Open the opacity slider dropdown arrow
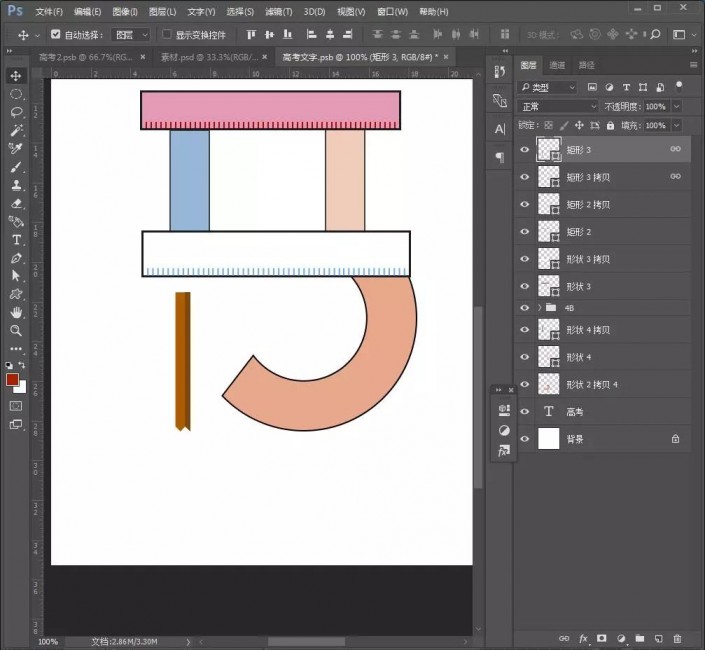 click(x=677, y=107)
